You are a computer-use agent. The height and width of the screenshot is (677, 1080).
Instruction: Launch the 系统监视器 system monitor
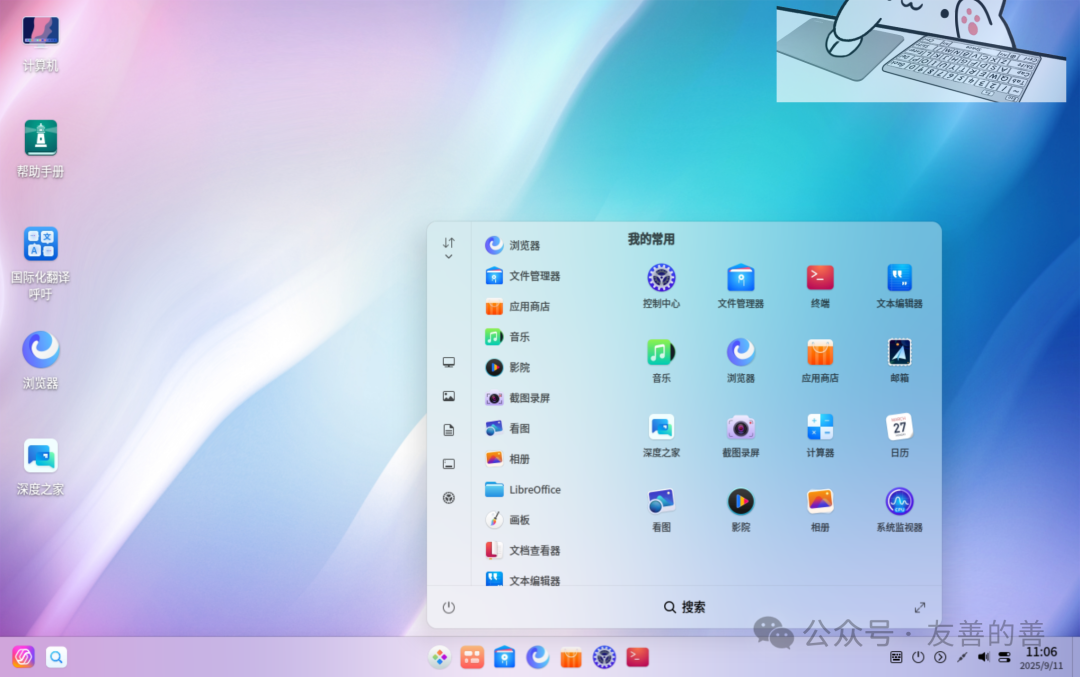click(899, 510)
